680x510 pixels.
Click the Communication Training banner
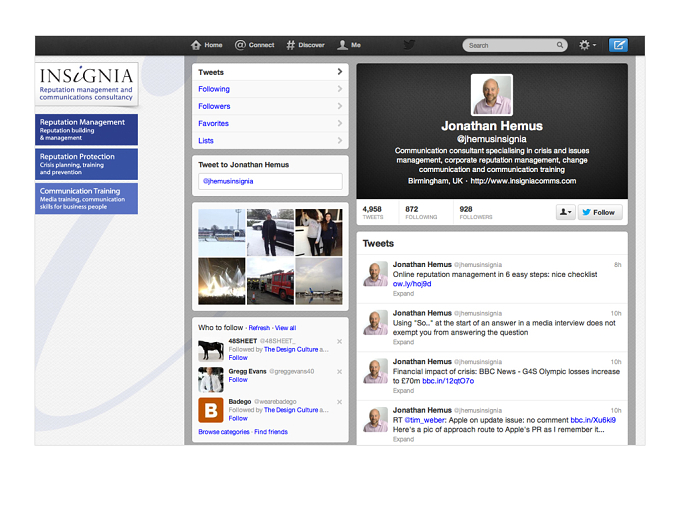pyautogui.click(x=86, y=198)
